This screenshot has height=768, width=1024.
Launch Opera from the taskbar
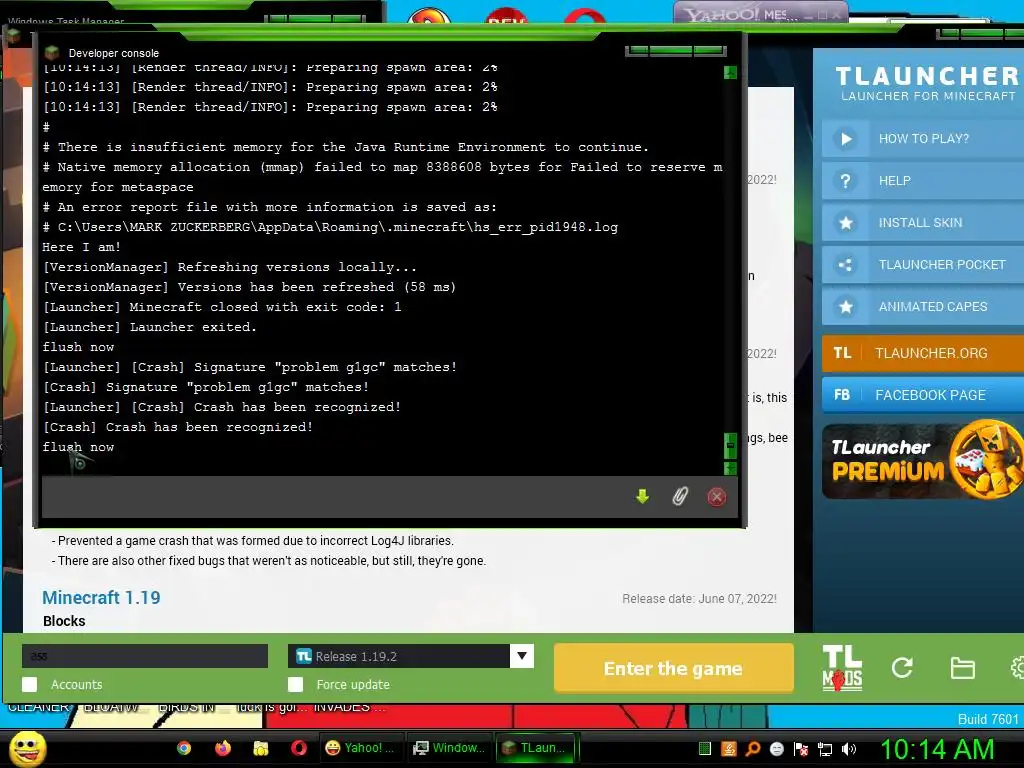click(299, 748)
